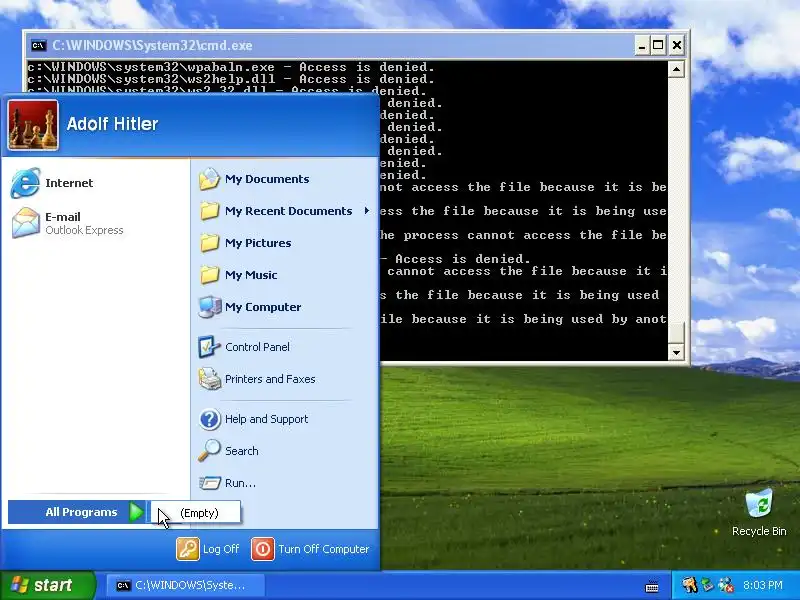Click the green start button
The image size is (800, 600).
pos(48,585)
